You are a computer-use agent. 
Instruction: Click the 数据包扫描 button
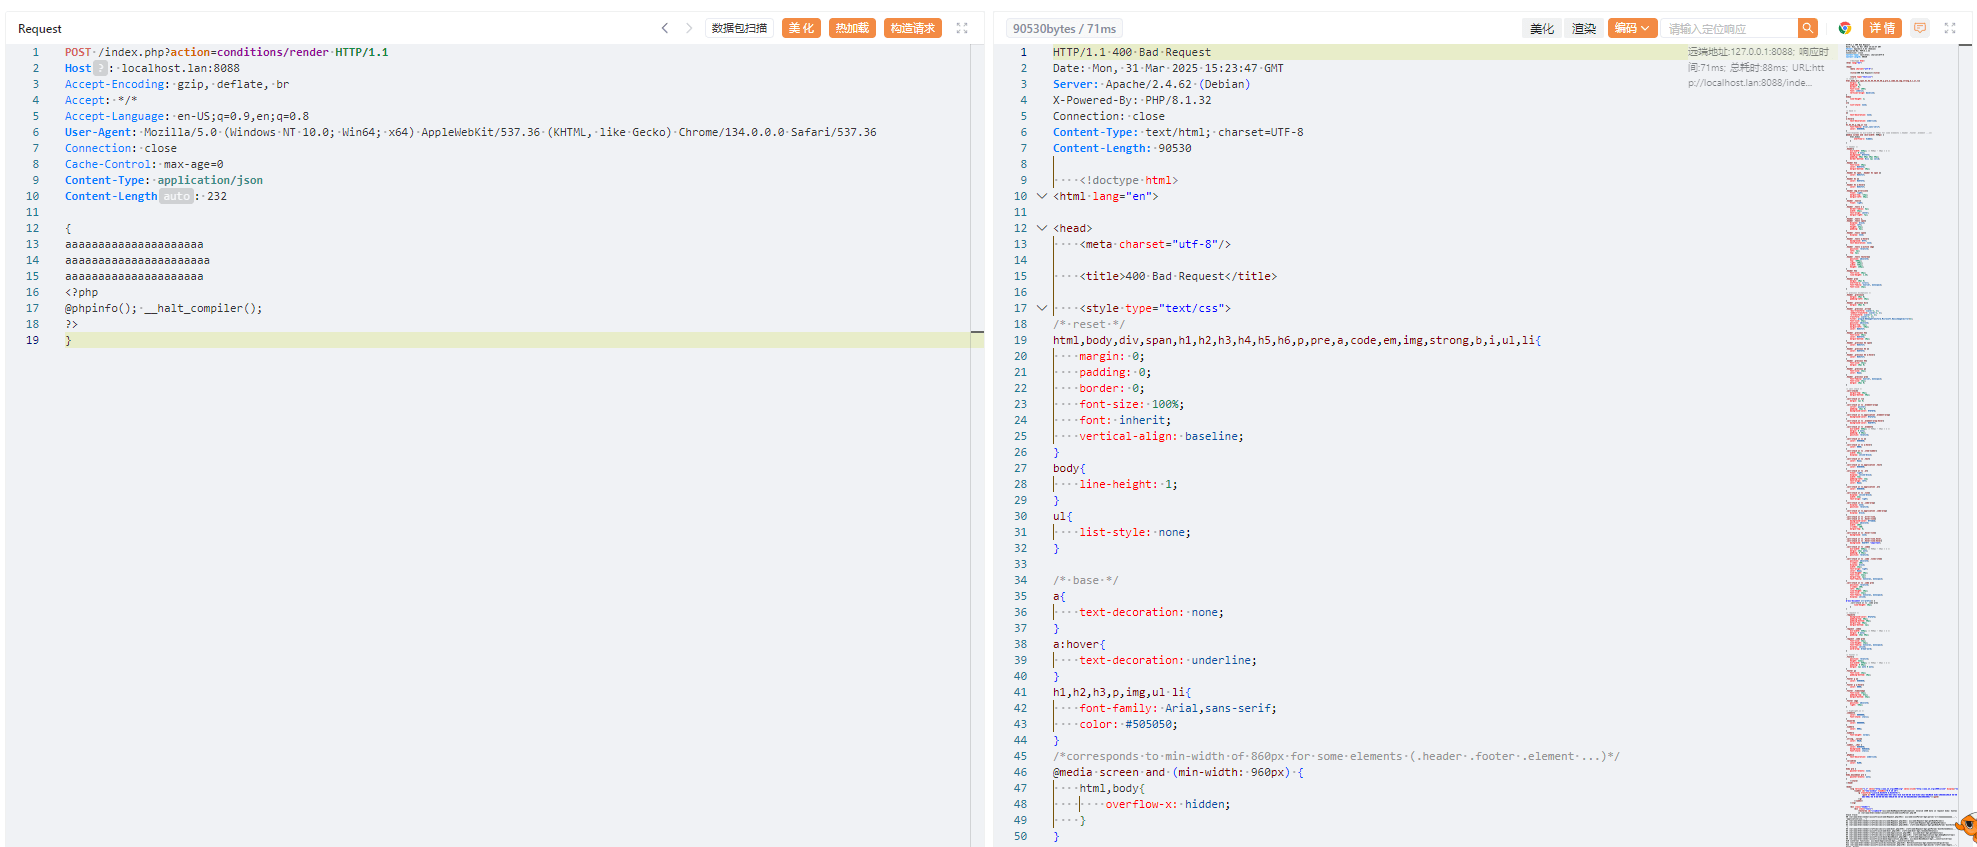click(x=739, y=28)
